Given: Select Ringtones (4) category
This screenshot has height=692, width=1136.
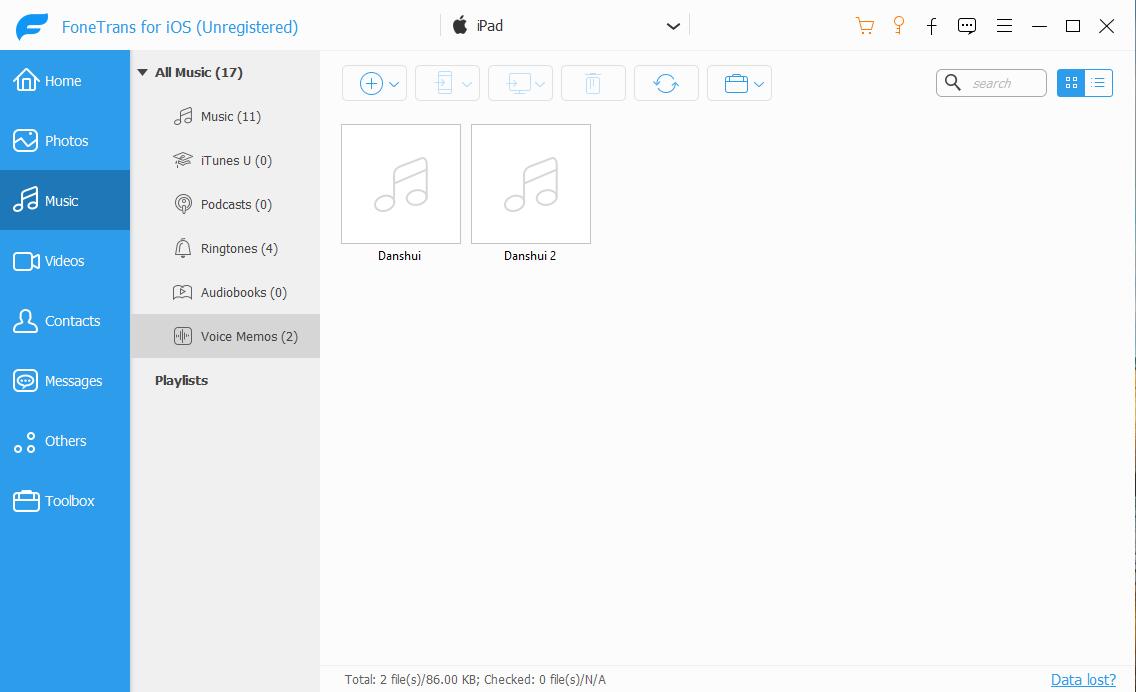Looking at the screenshot, I should (x=225, y=249).
